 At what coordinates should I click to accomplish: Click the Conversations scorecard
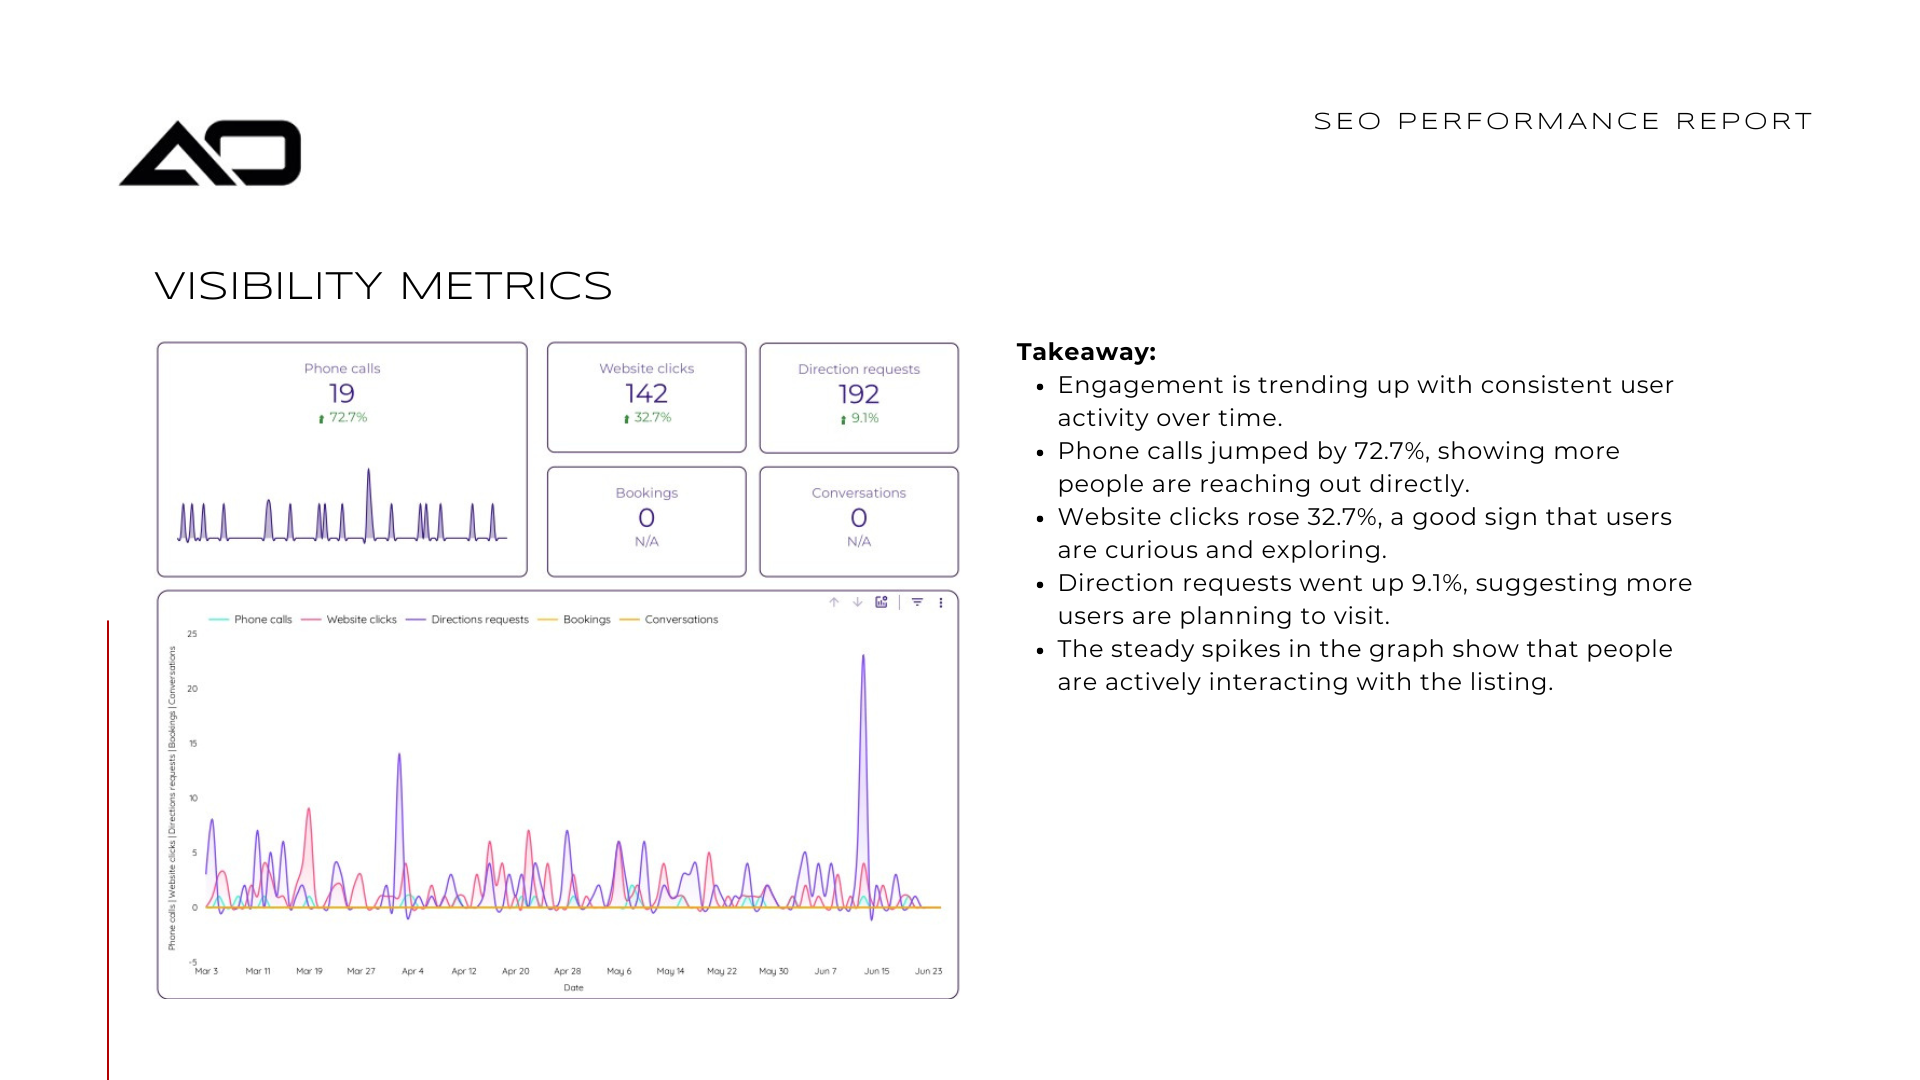coord(859,521)
